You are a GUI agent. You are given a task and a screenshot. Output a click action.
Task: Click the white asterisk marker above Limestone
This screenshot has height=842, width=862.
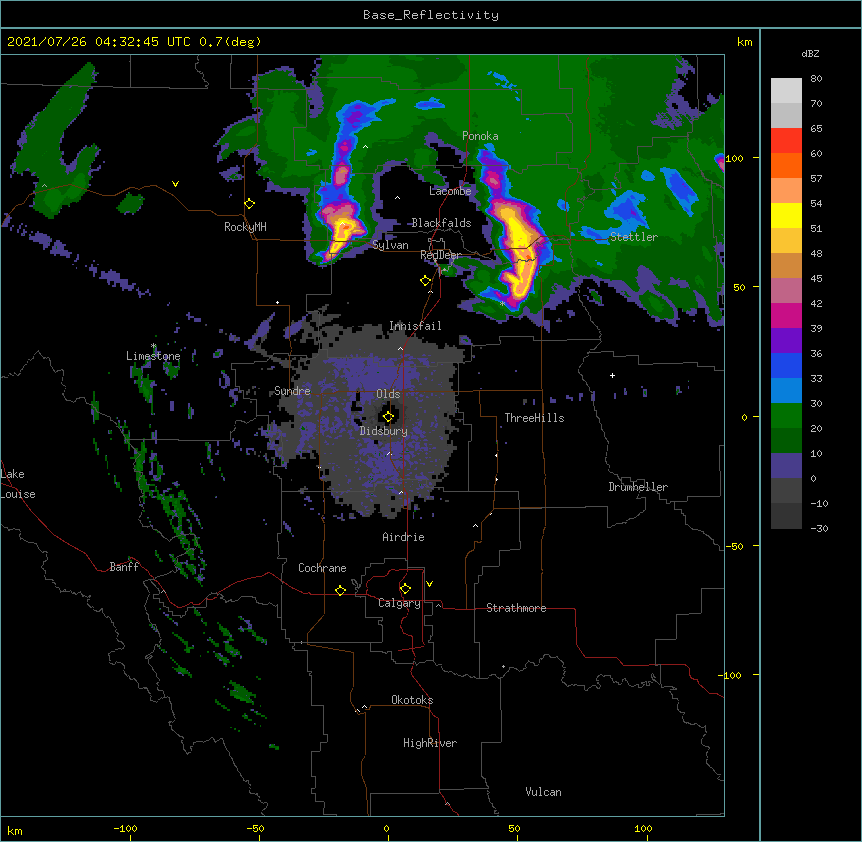(x=154, y=346)
